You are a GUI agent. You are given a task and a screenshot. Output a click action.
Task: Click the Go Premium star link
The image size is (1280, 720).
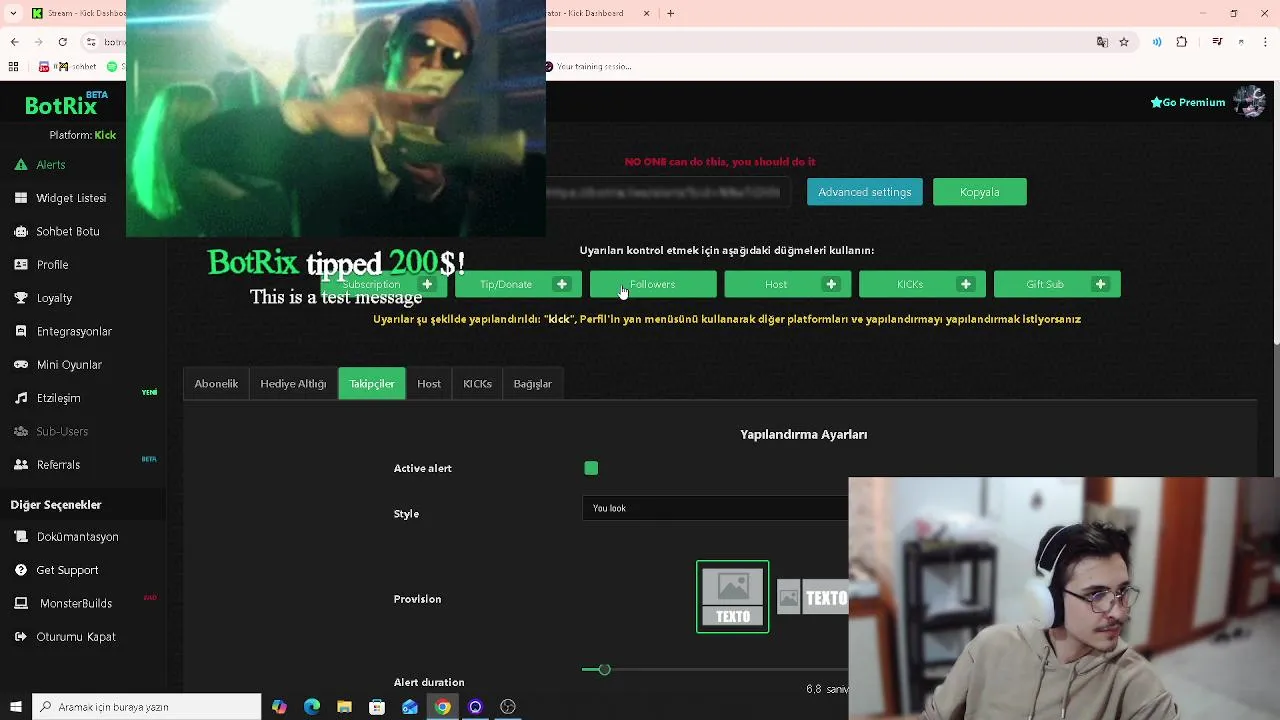click(x=1188, y=102)
